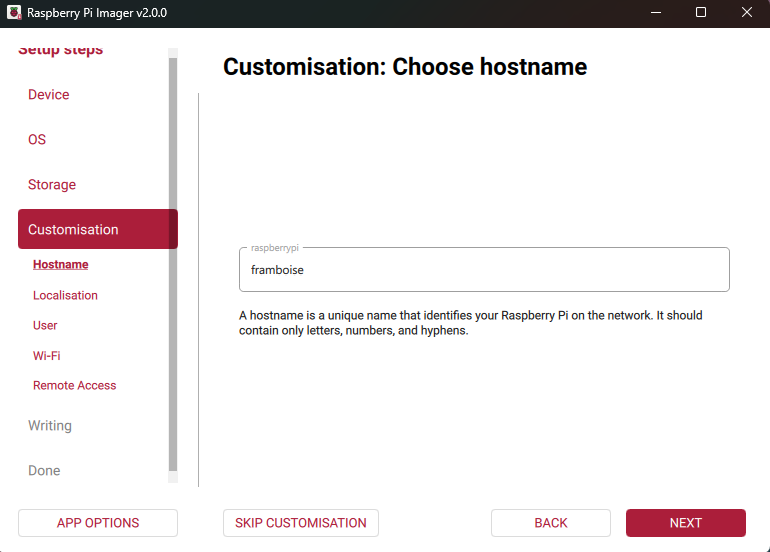The width and height of the screenshot is (770, 552).
Task: Minimize the Raspberry Pi Imager window
Action: point(655,13)
